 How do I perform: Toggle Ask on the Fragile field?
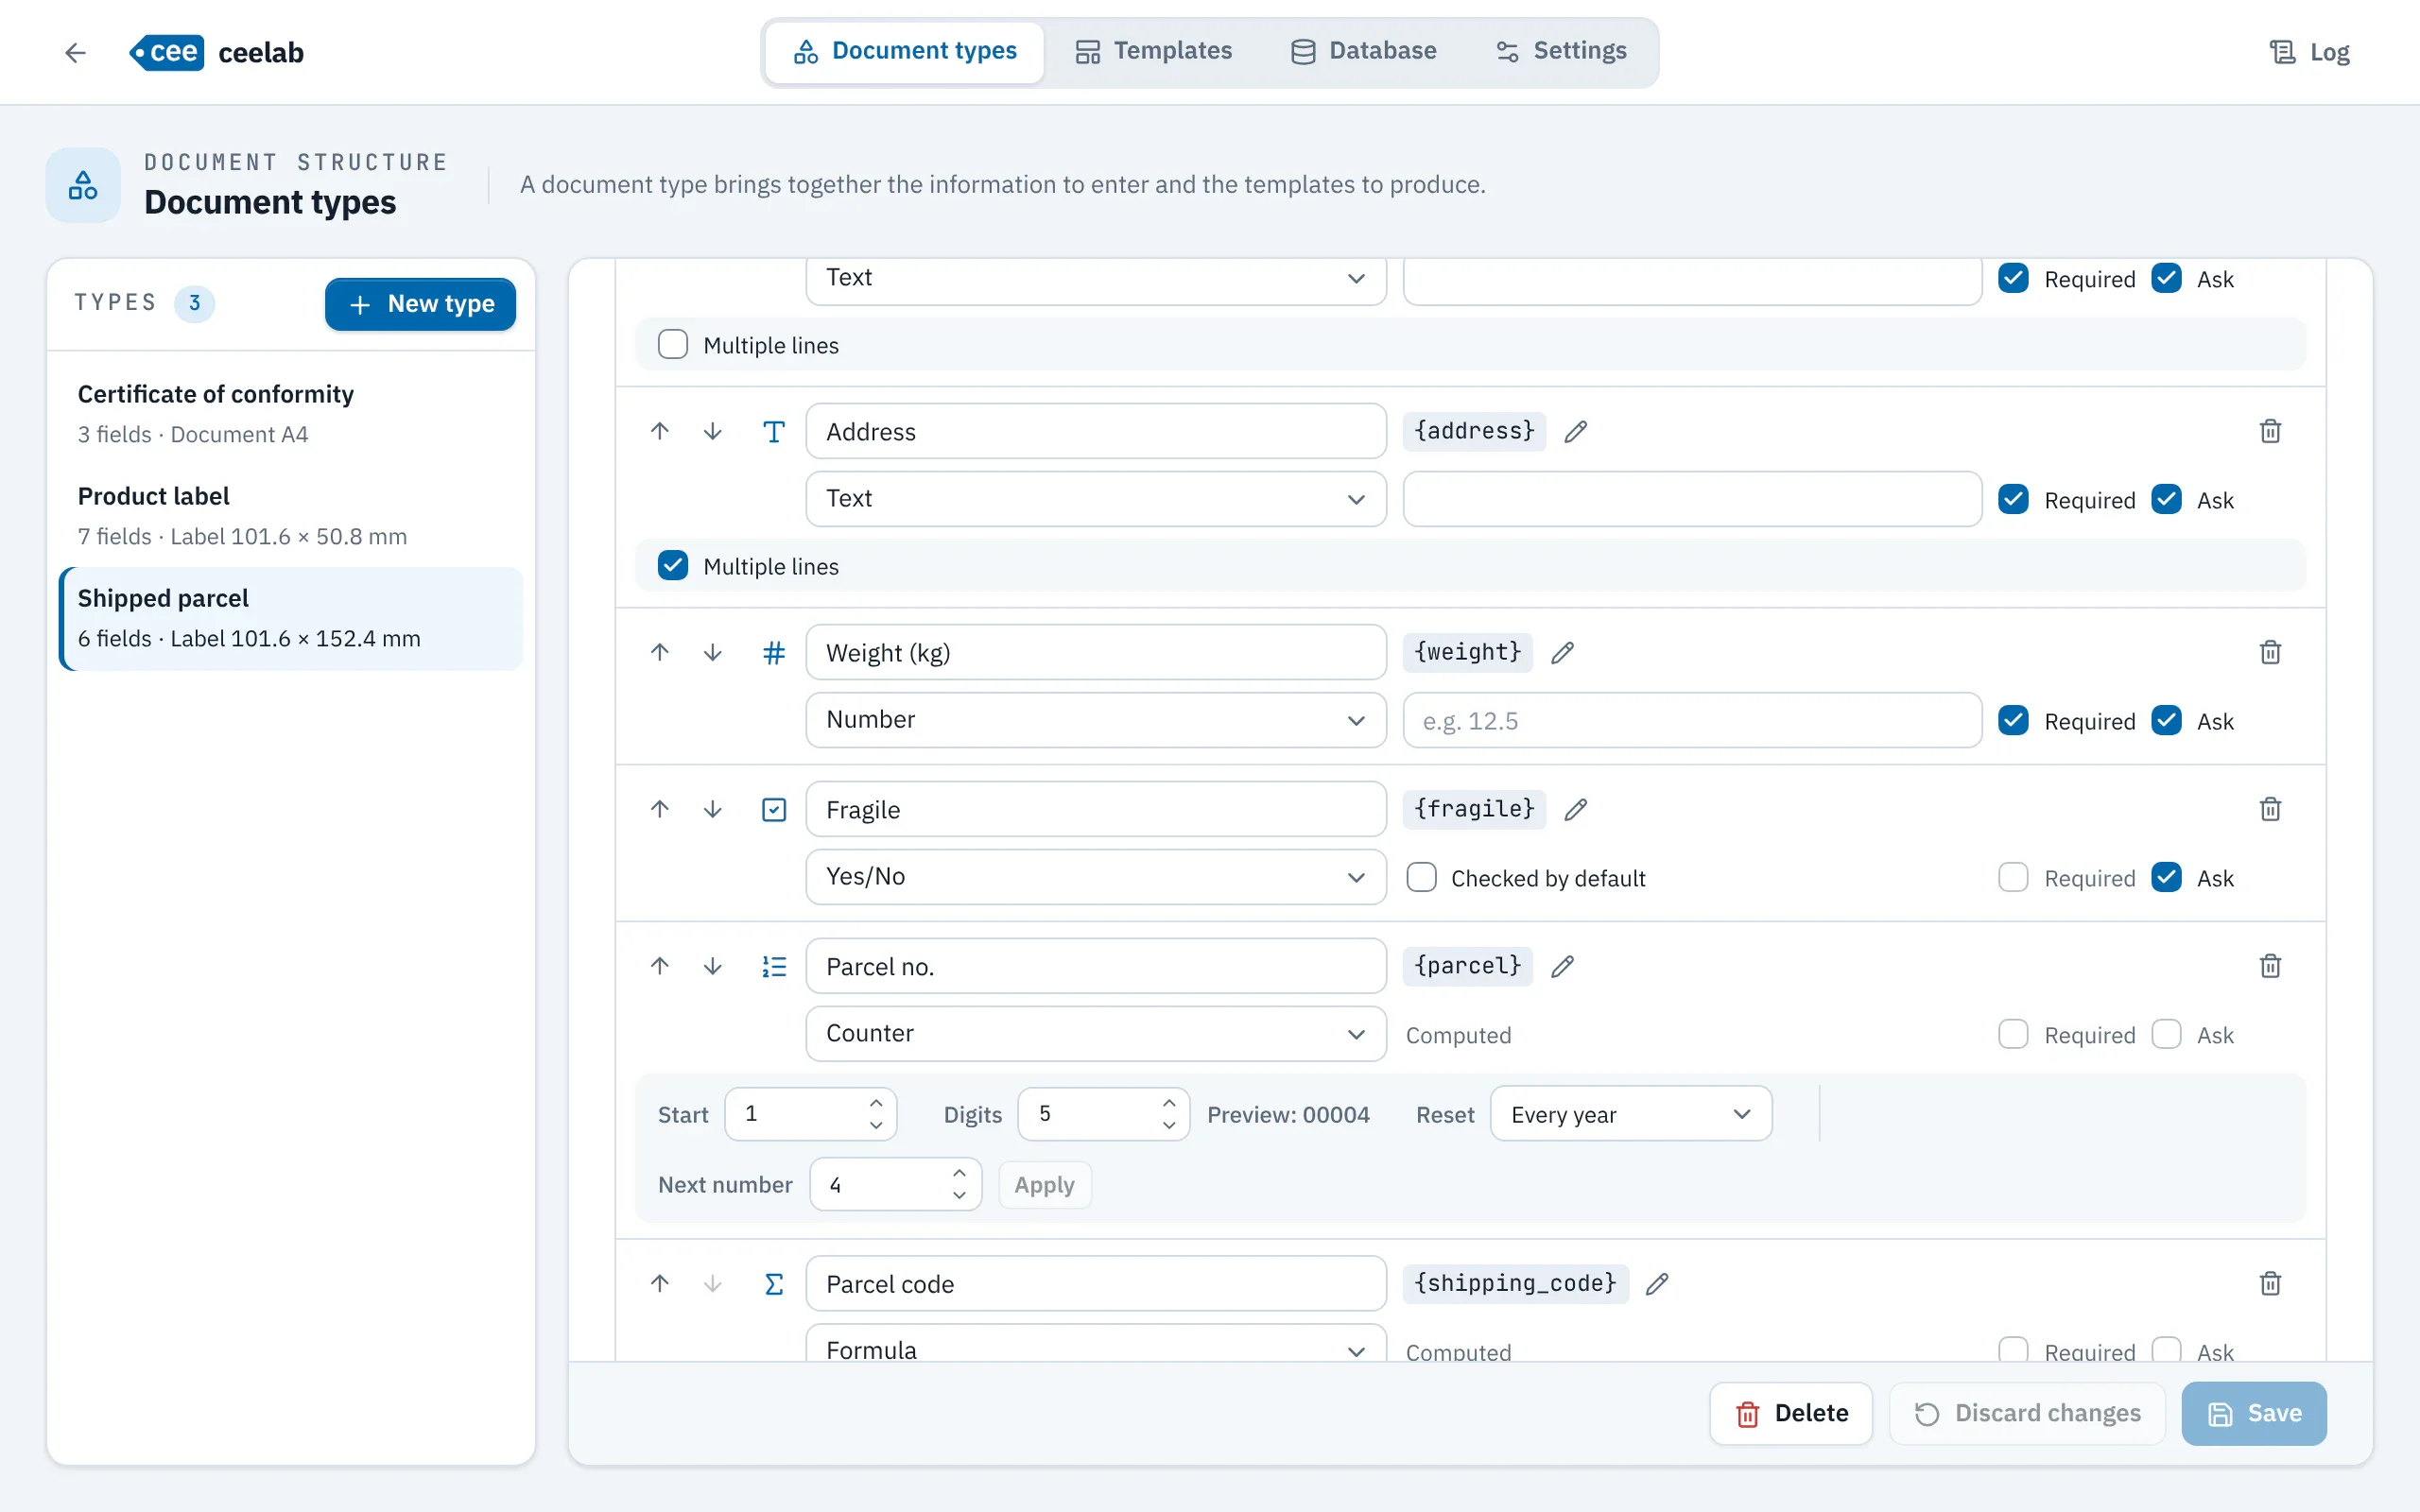click(x=2166, y=877)
